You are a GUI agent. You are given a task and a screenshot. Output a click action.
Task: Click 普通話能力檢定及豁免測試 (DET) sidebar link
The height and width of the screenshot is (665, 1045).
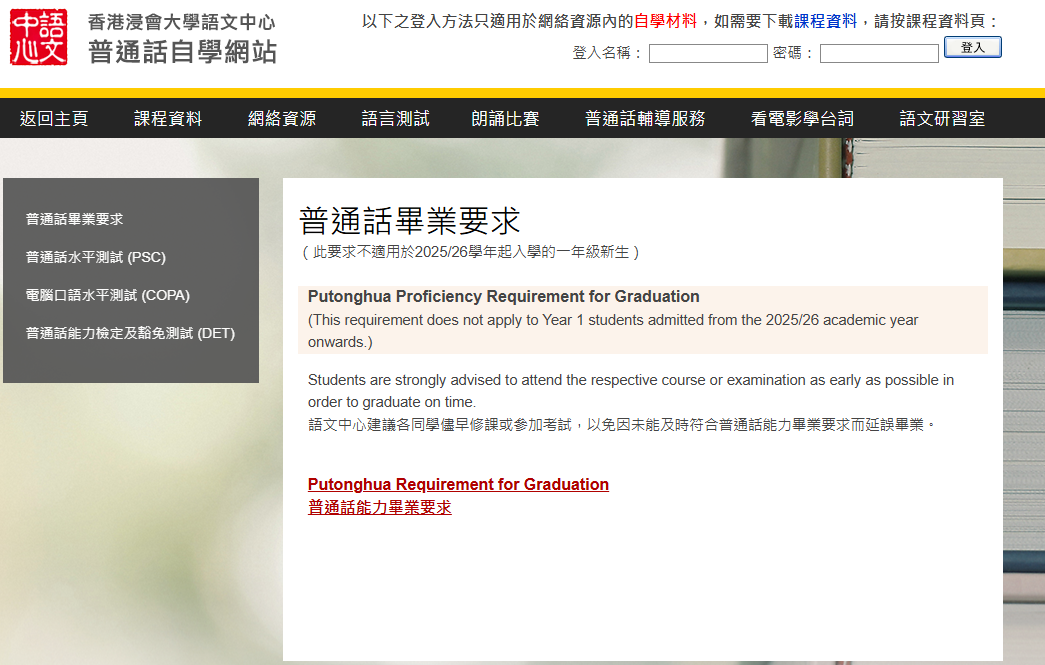pyautogui.click(x=130, y=333)
